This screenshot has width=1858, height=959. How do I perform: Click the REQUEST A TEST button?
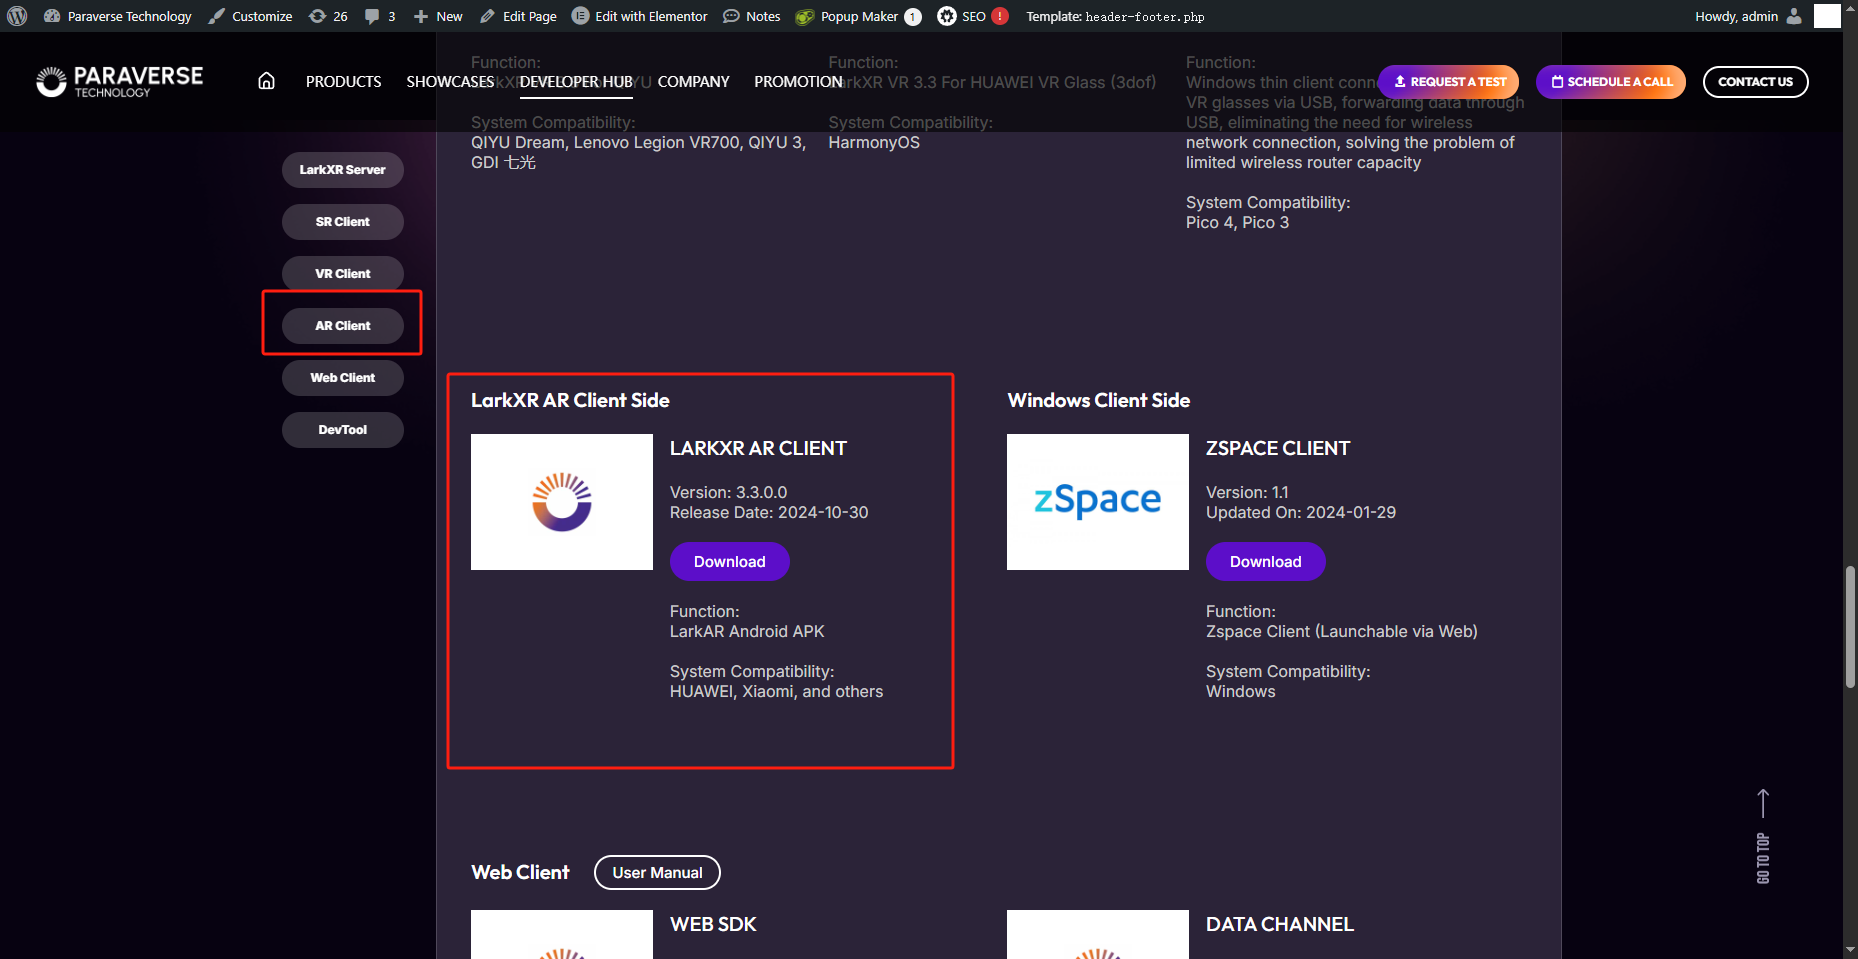pos(1448,82)
